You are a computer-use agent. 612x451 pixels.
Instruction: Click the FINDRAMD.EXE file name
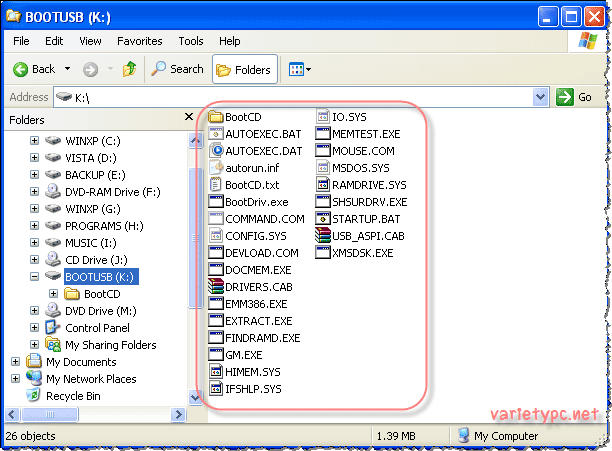click(263, 338)
